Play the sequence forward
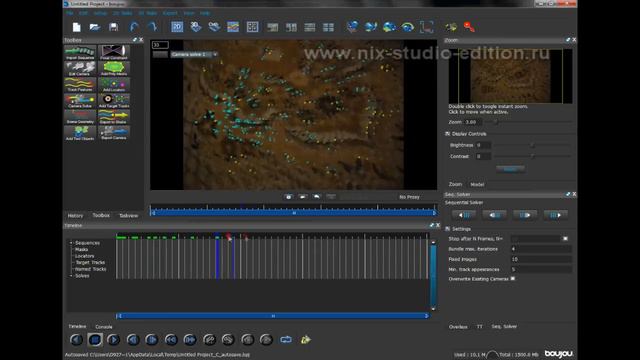This screenshot has width=640, height=360. [x=113, y=340]
